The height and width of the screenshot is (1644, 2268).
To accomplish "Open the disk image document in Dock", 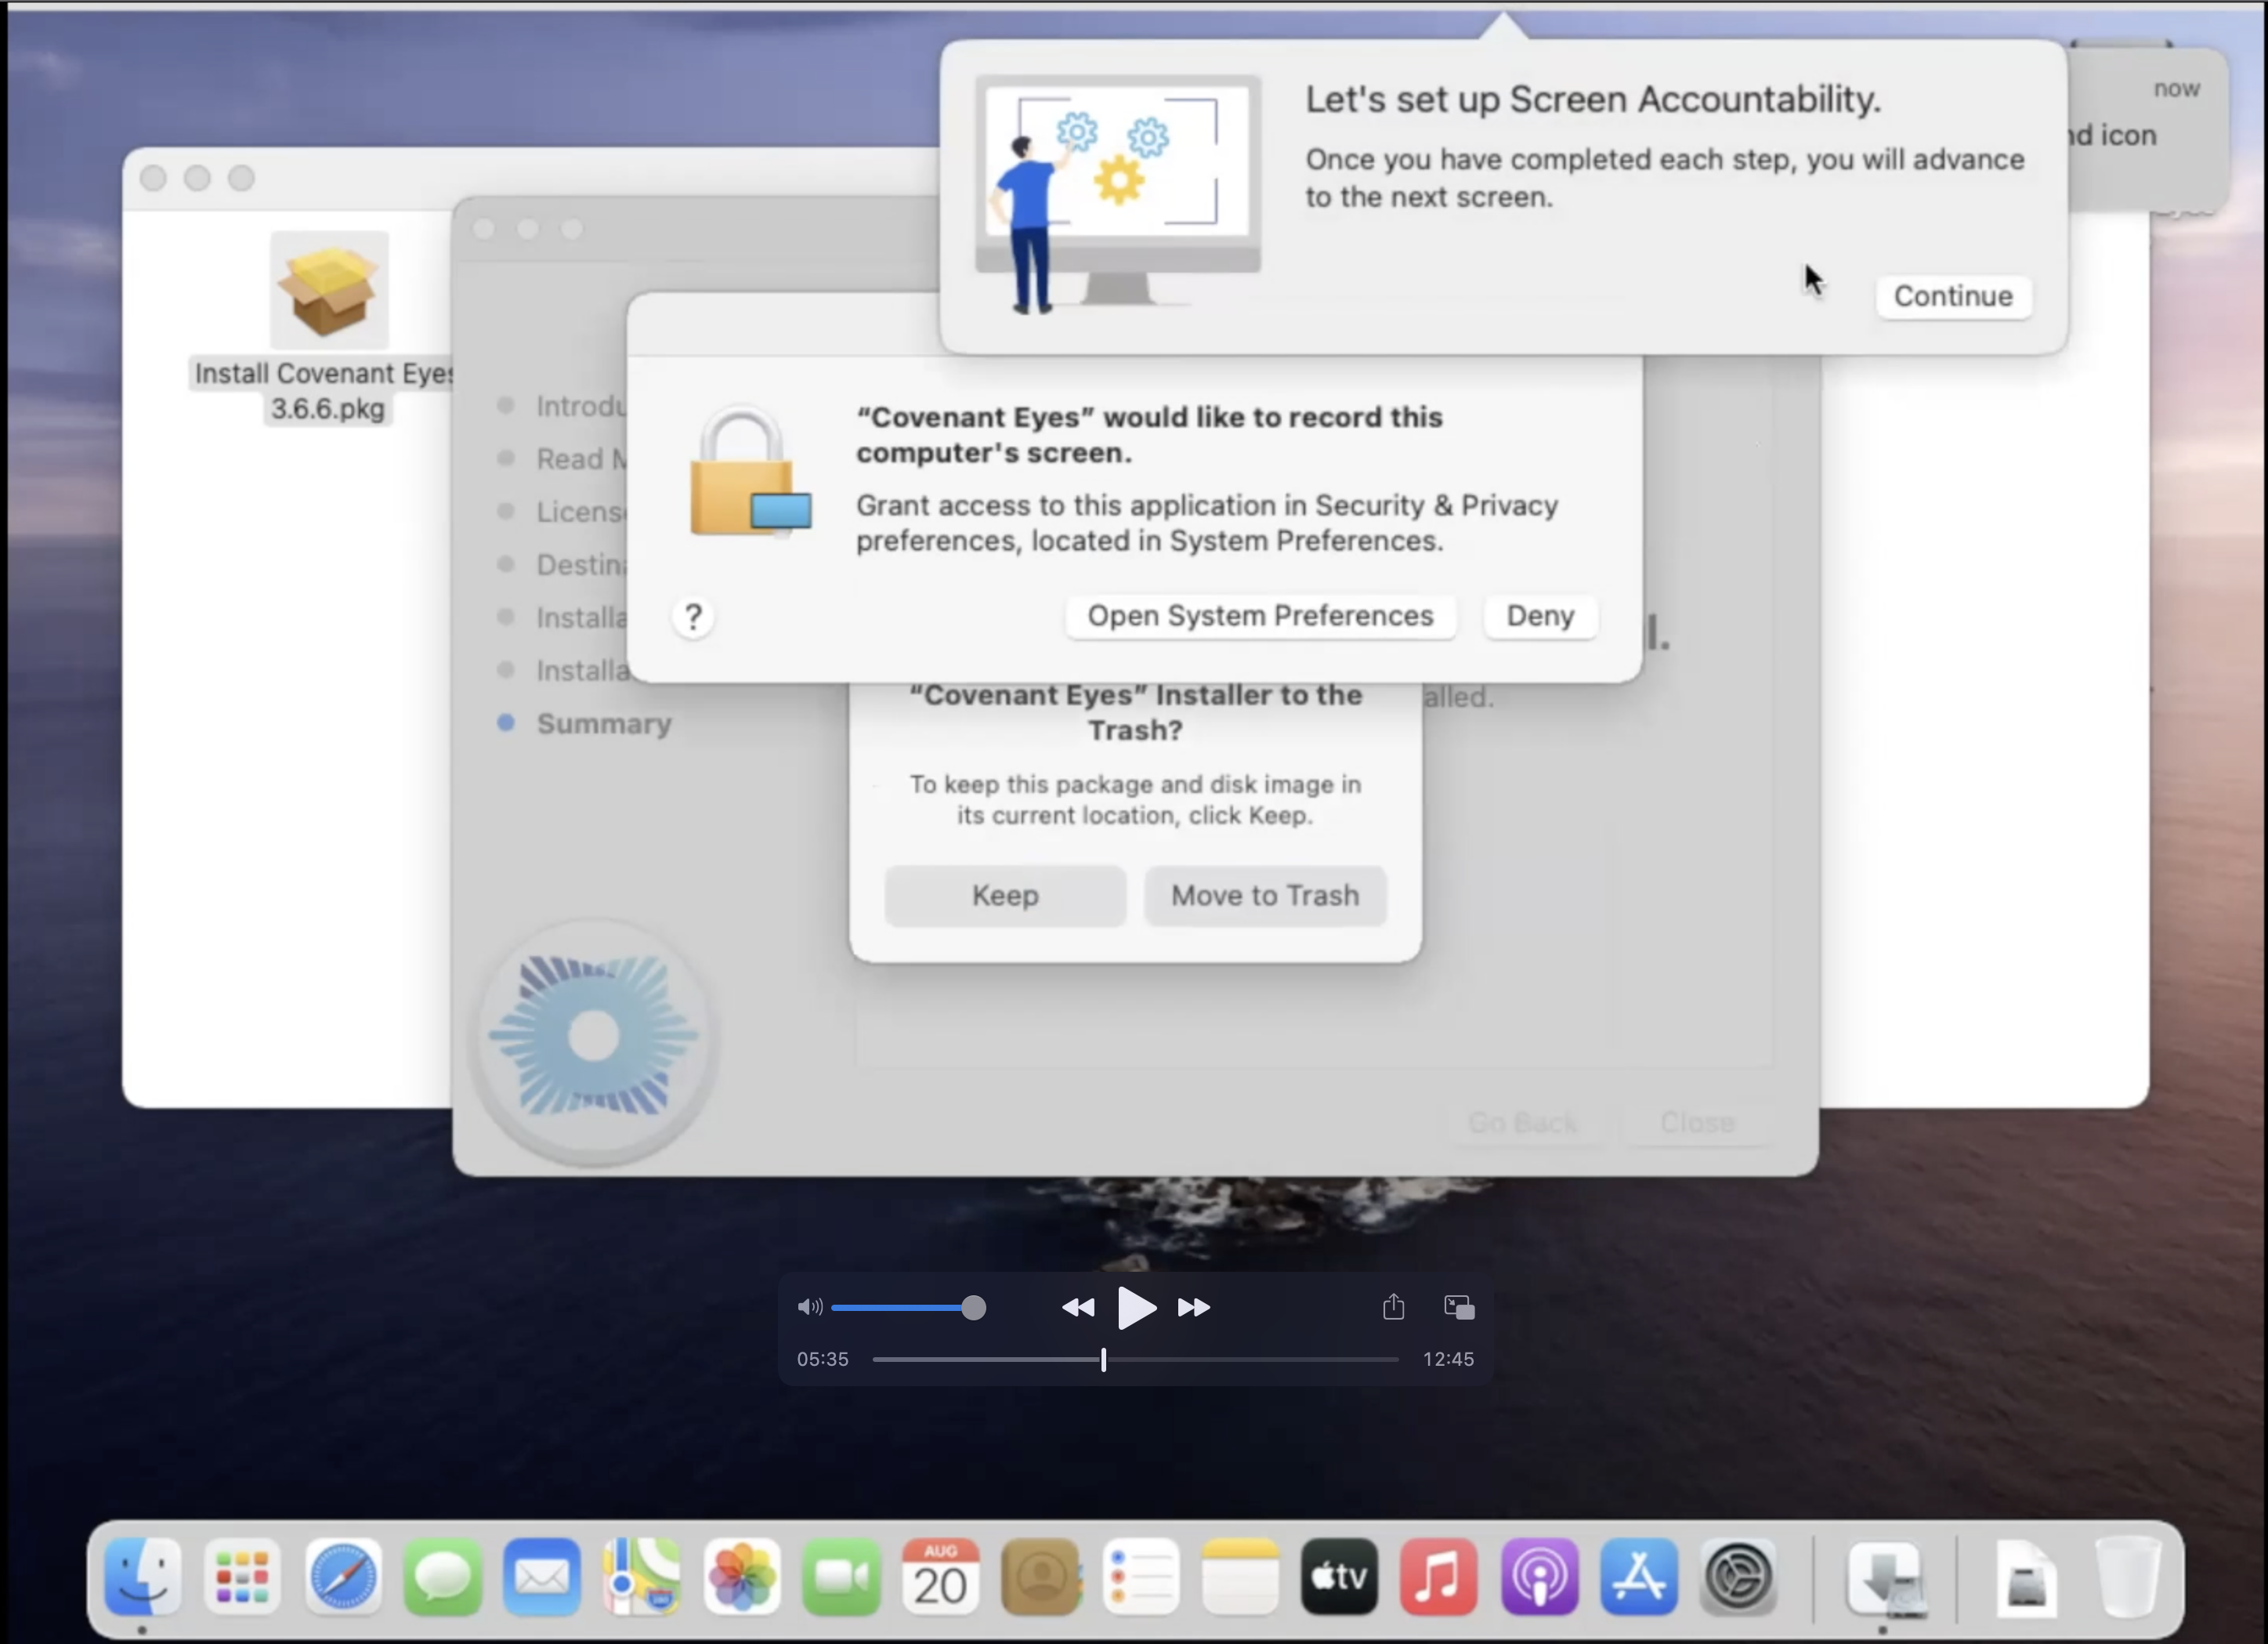I will click(x=2027, y=1579).
